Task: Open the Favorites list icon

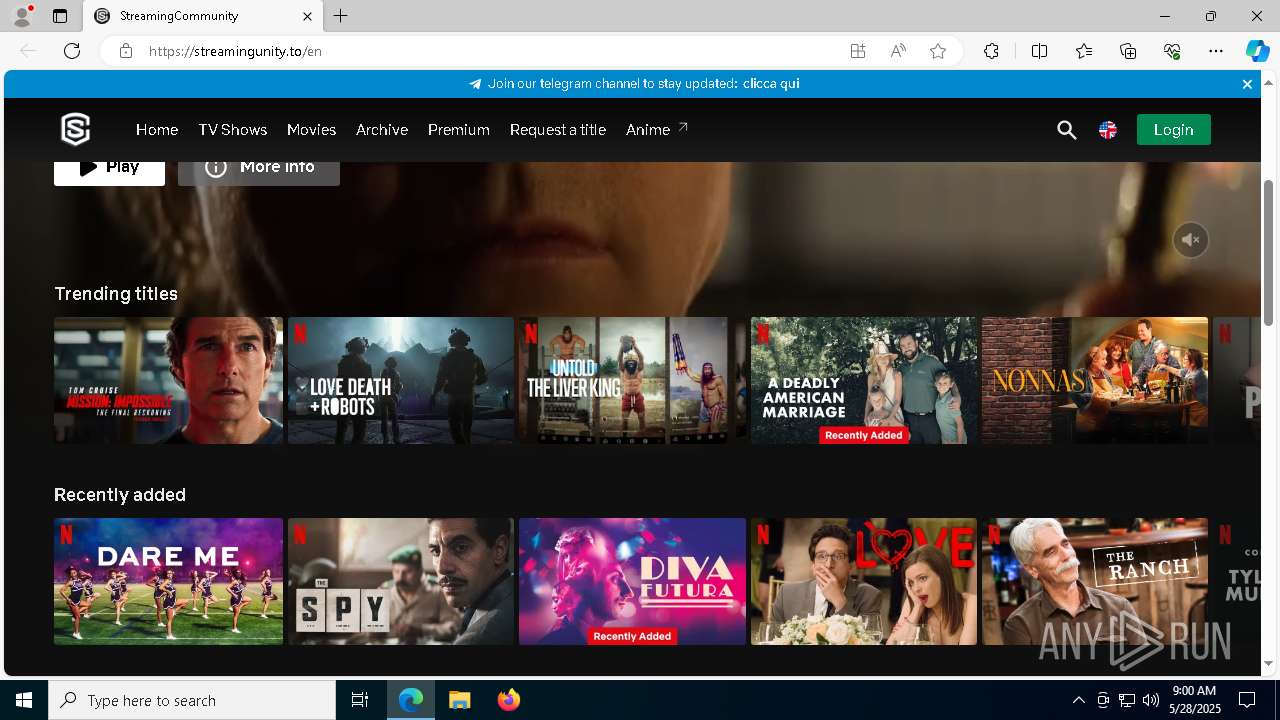Action: pyautogui.click(x=1084, y=51)
